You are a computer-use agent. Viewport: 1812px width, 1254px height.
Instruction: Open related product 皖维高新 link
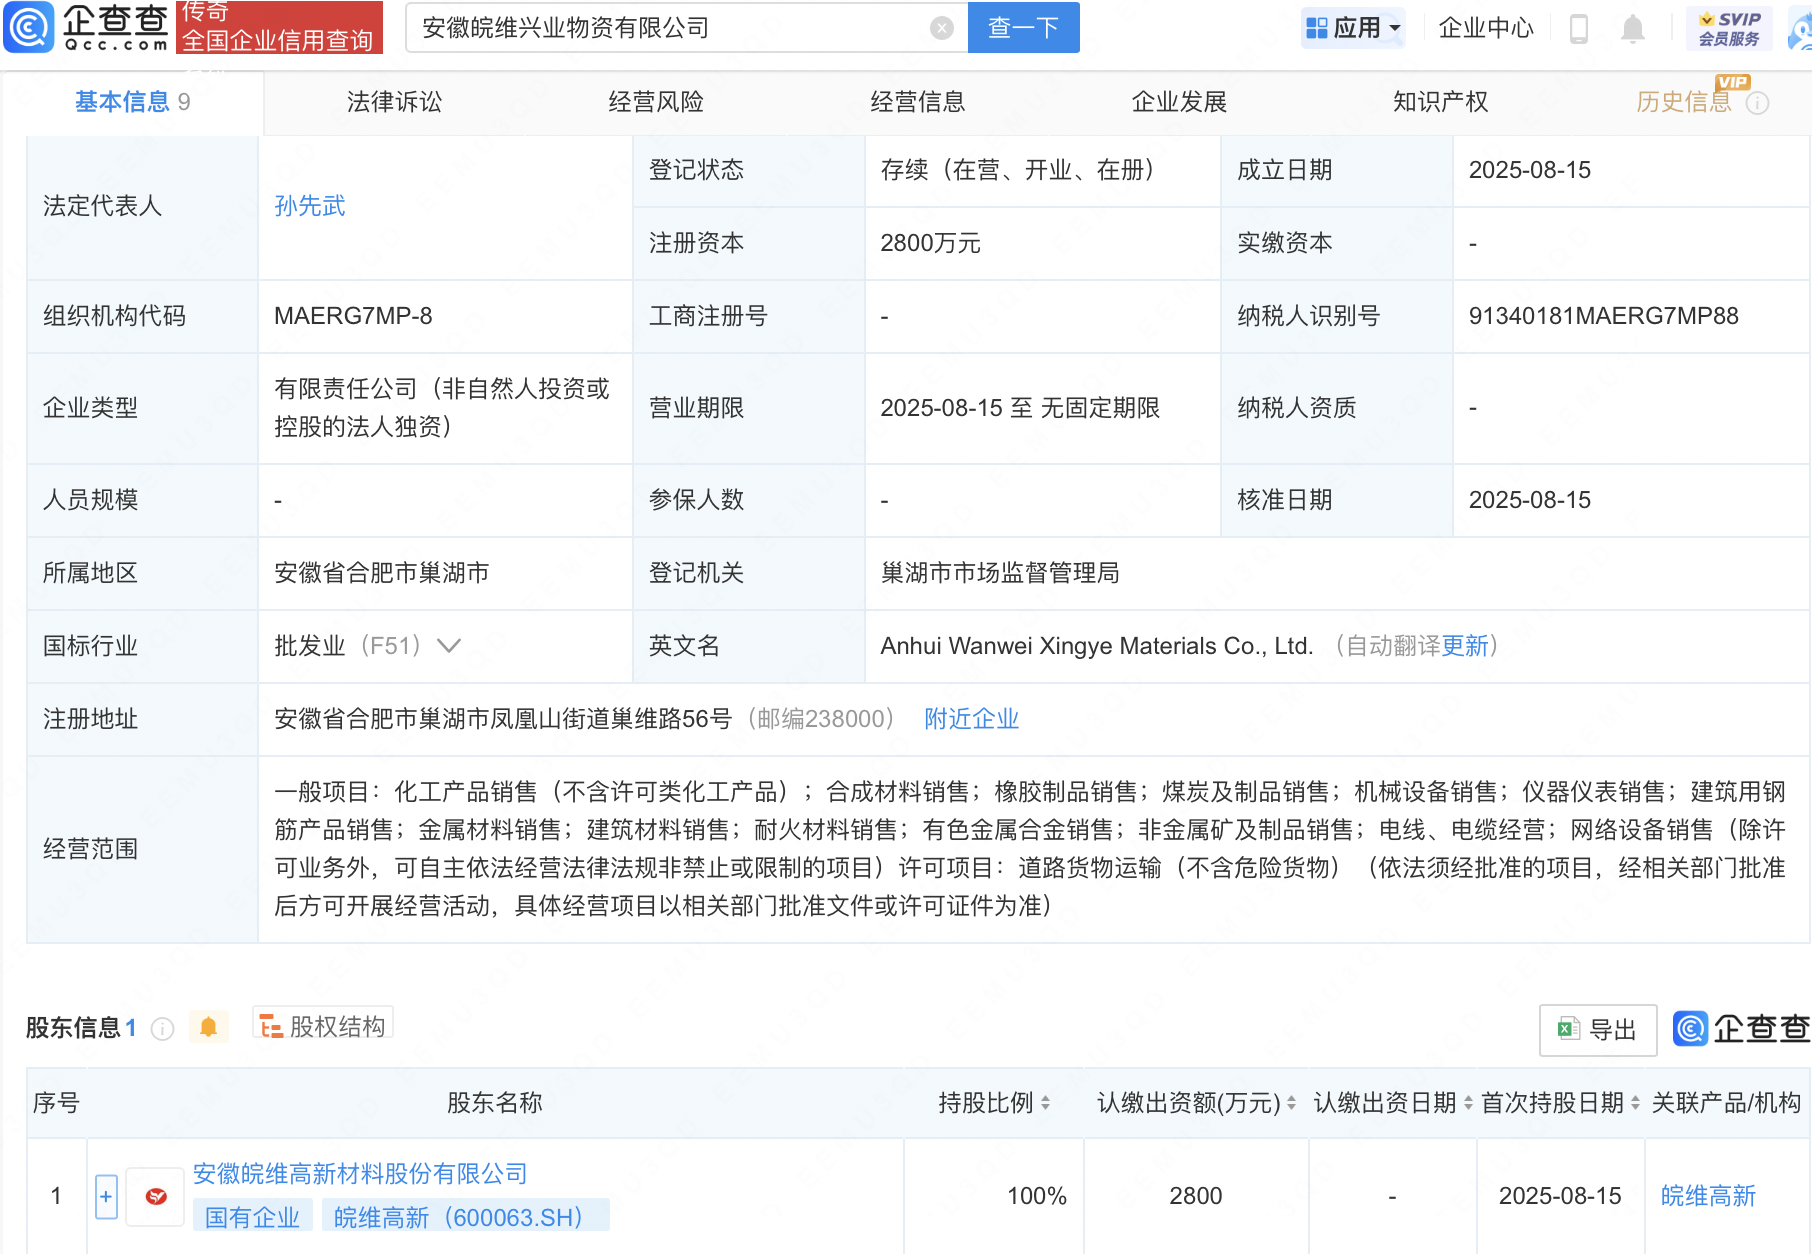(1708, 1196)
